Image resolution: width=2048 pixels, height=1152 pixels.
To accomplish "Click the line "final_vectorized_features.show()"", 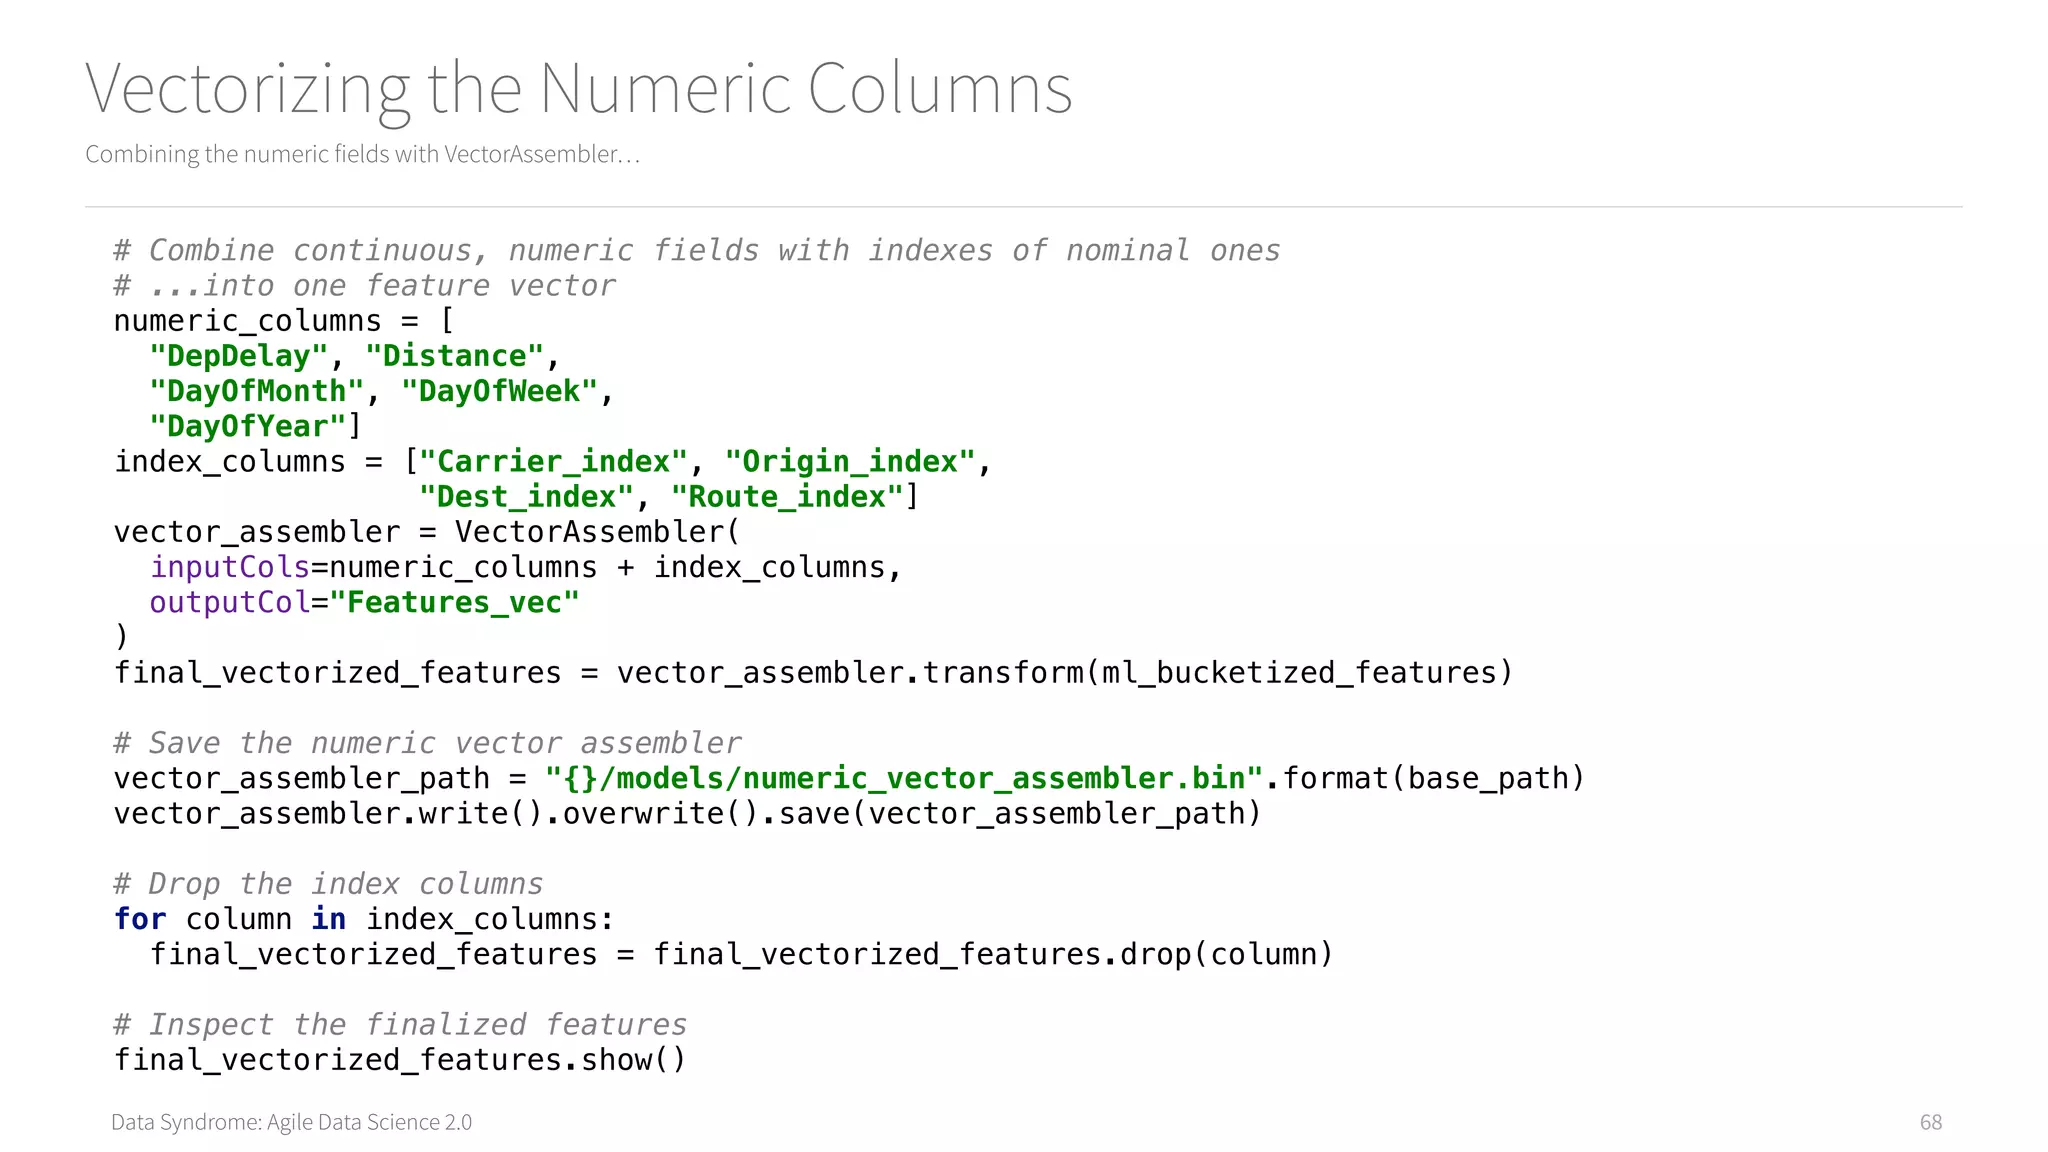I will 400,1060.
